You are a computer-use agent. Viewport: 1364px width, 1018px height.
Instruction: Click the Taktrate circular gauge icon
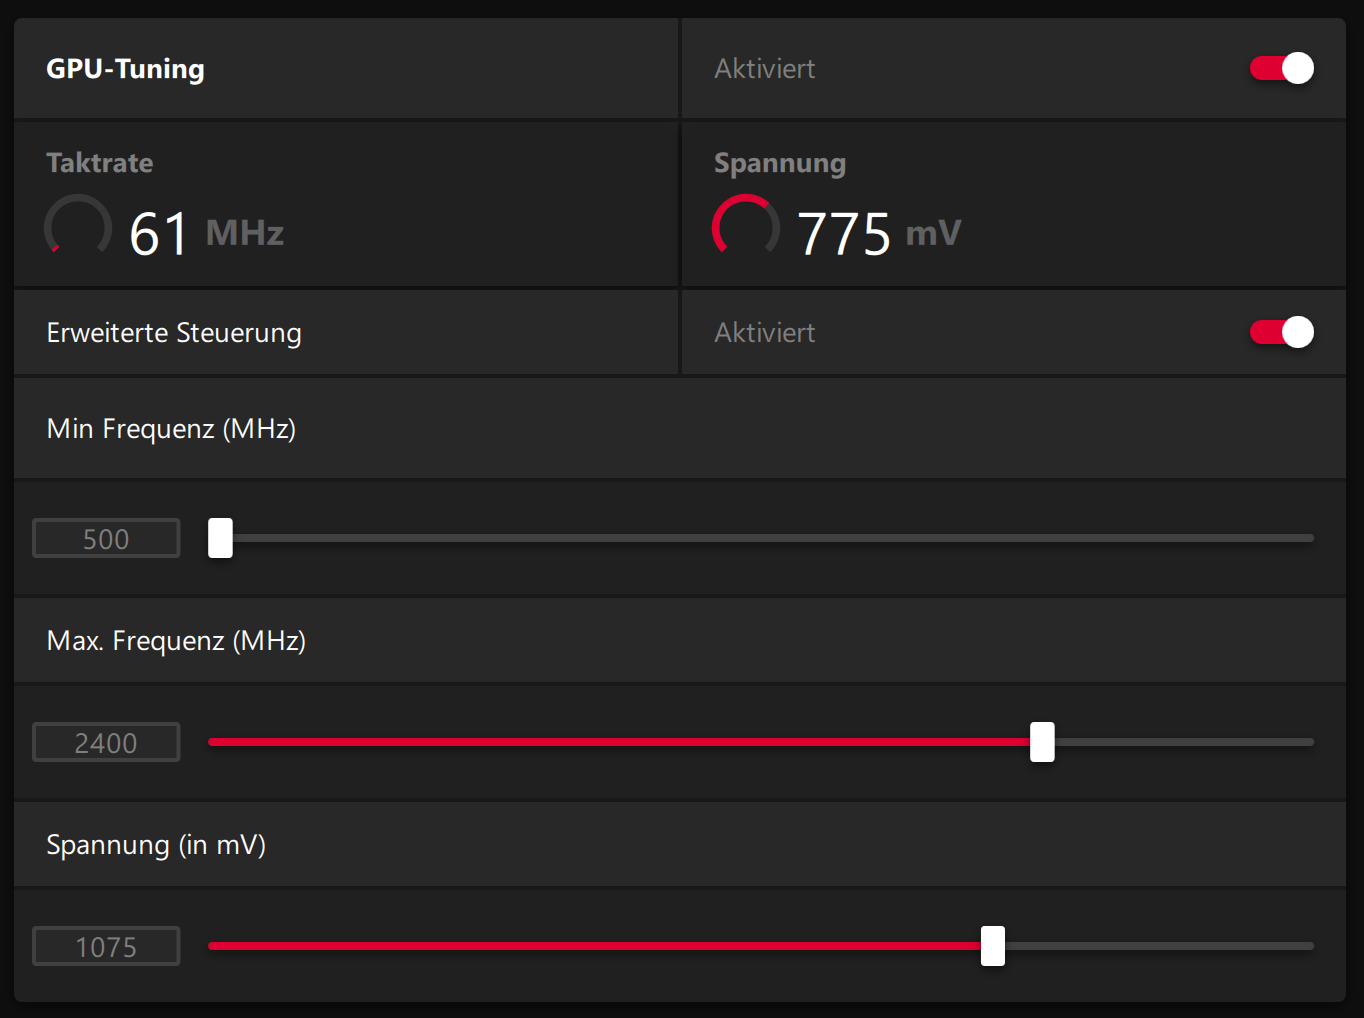(78, 227)
